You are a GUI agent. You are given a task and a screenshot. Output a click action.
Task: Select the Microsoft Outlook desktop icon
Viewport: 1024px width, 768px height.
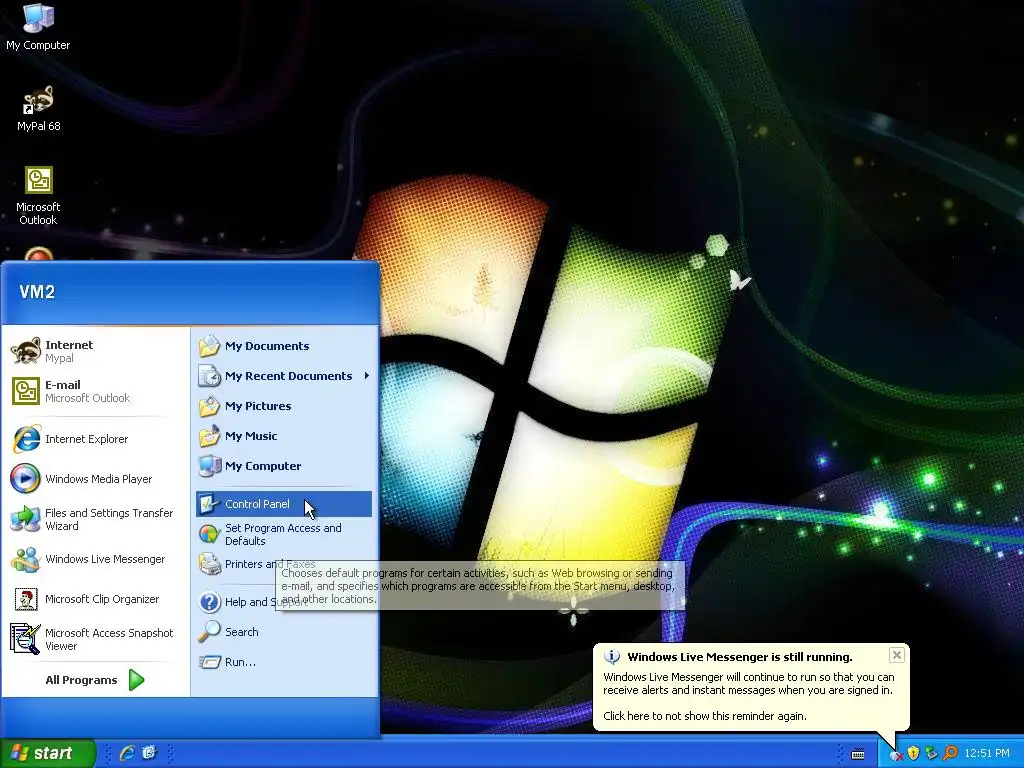(x=38, y=196)
